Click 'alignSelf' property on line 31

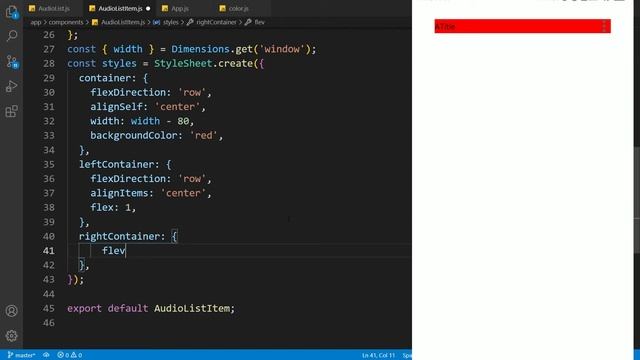tap(116, 107)
